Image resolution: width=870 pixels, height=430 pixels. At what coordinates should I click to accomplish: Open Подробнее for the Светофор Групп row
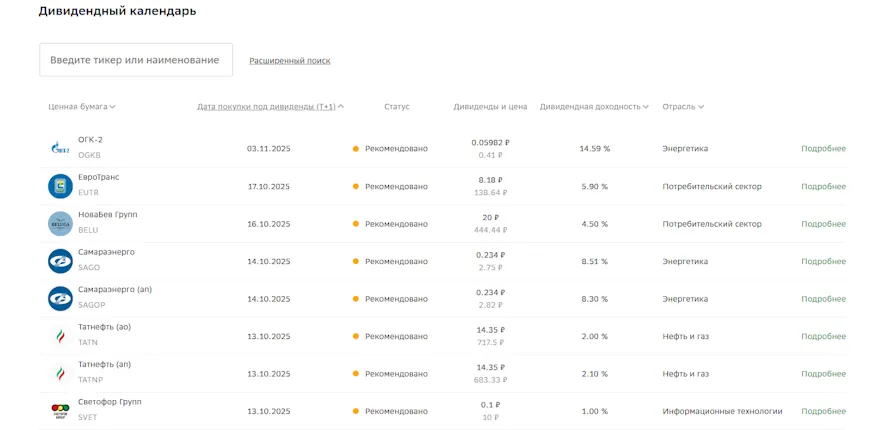point(823,411)
